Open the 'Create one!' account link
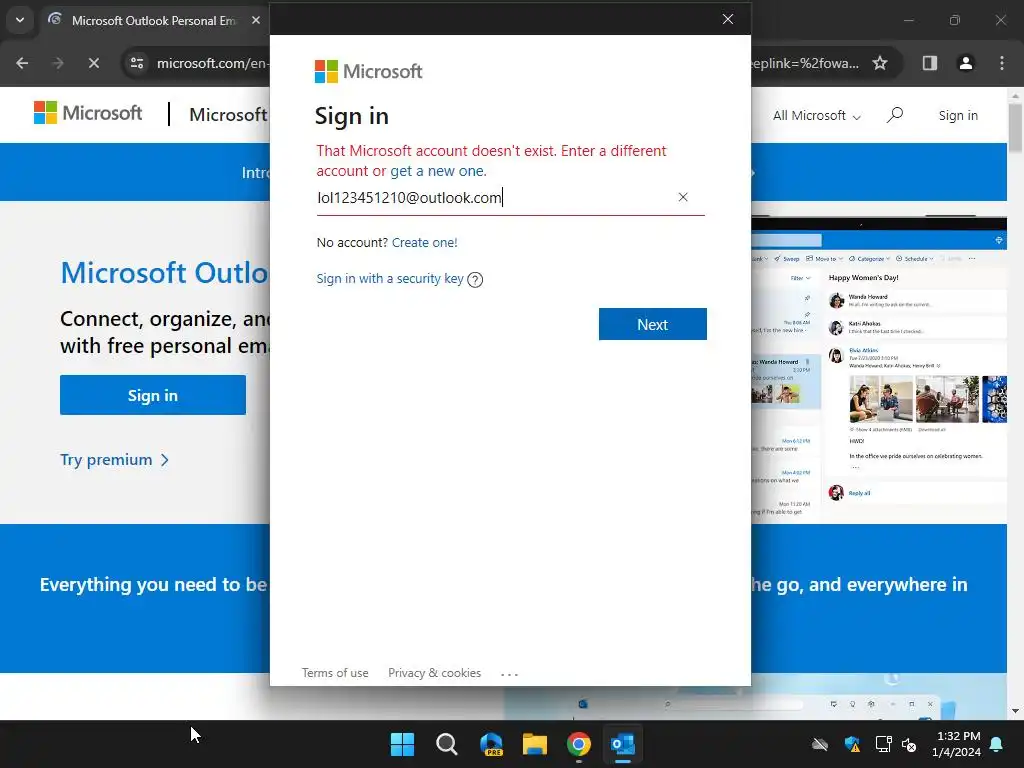1024x768 pixels. click(x=424, y=242)
